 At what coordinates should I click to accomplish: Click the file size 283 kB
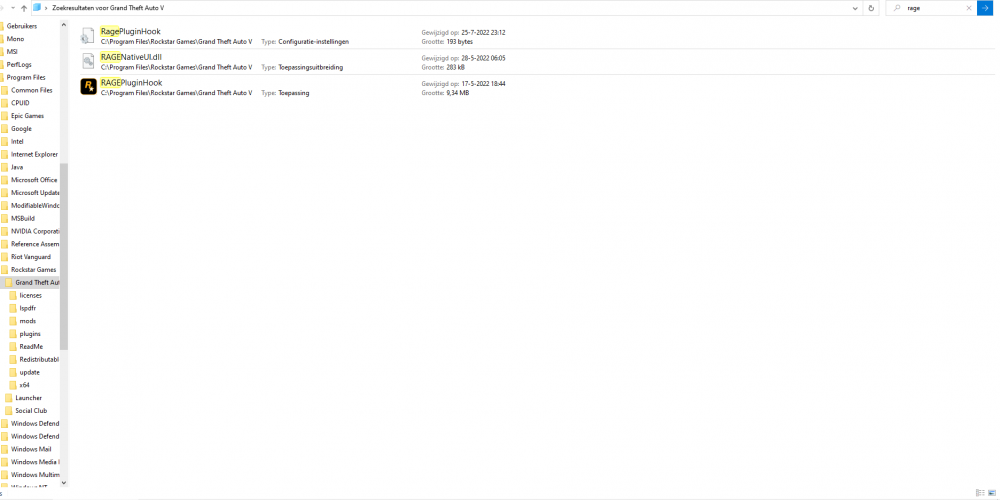[455, 67]
